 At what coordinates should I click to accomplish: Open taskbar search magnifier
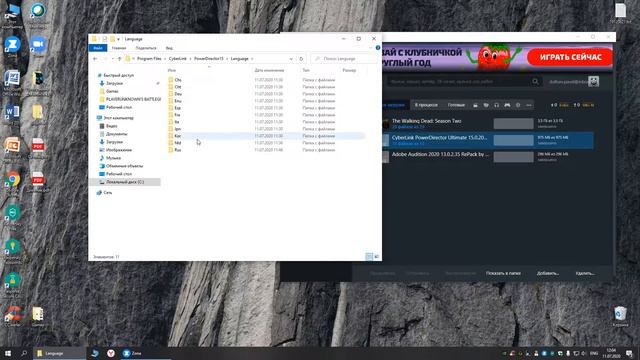(x=24, y=353)
